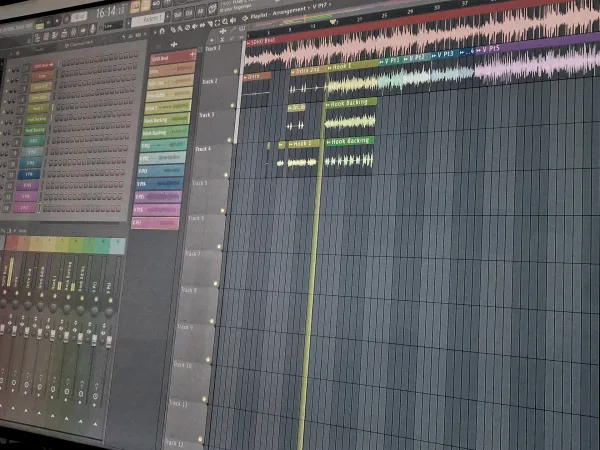Select the red 'SOHO Beat' channel in Channel rack

[x=43, y=66]
